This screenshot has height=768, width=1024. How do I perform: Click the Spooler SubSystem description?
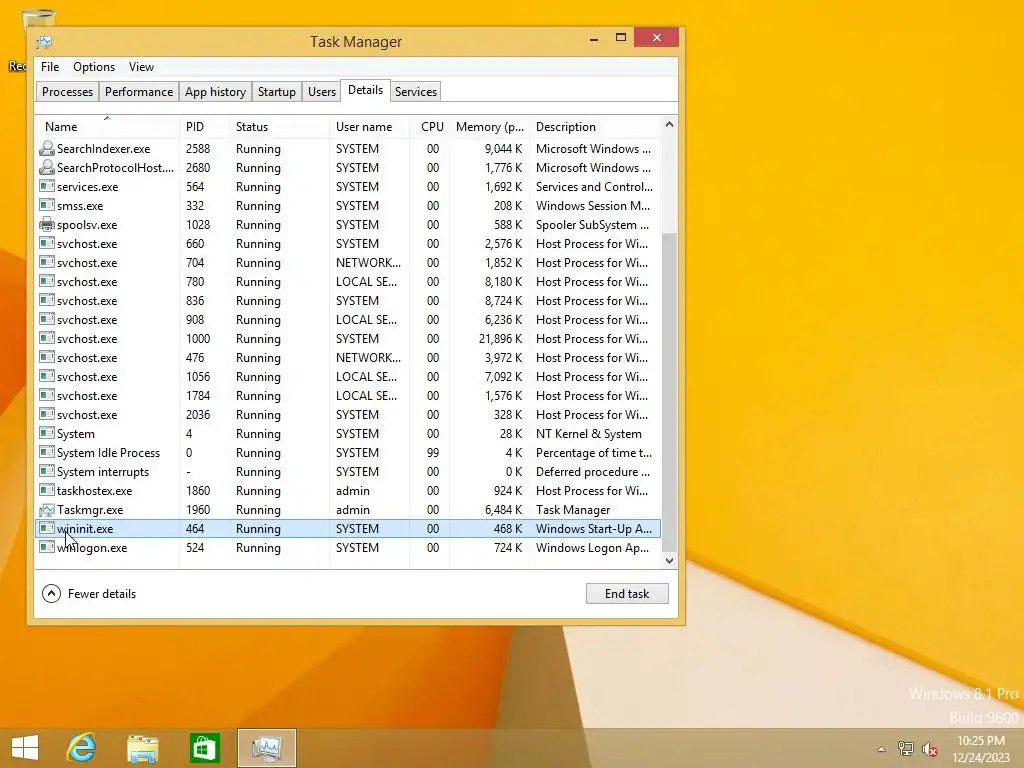click(593, 224)
